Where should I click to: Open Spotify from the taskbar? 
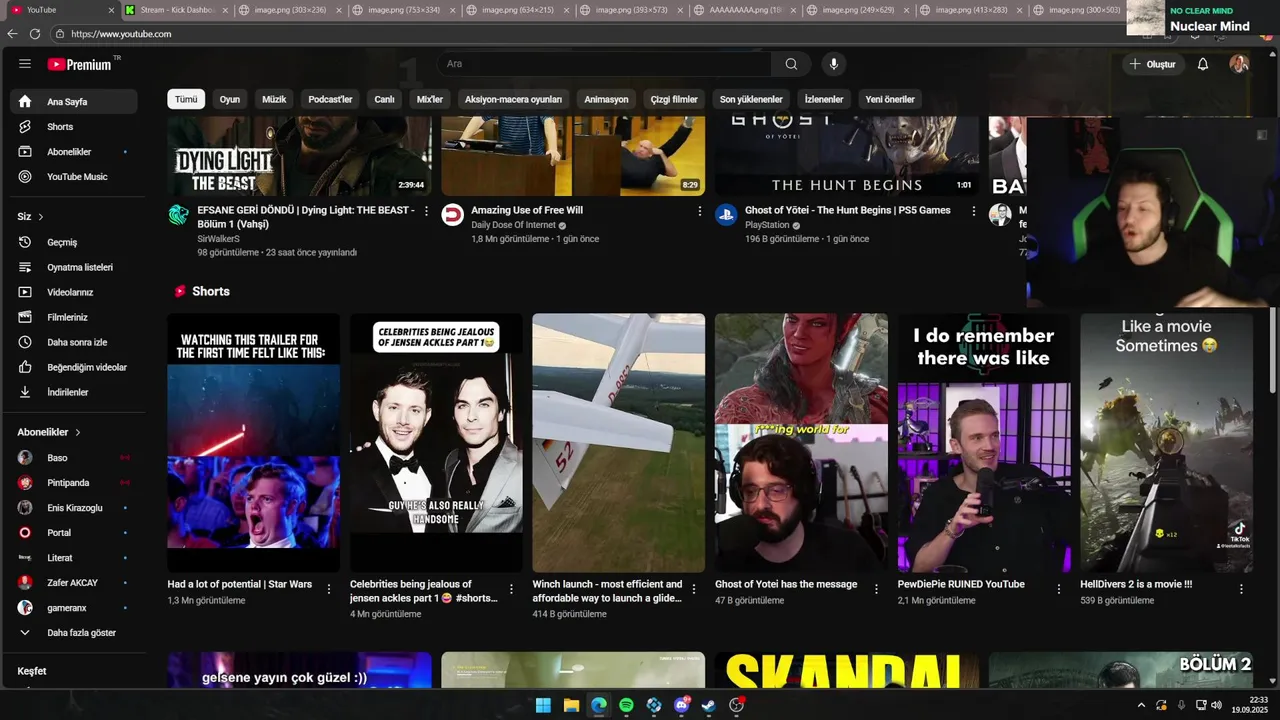click(626, 705)
